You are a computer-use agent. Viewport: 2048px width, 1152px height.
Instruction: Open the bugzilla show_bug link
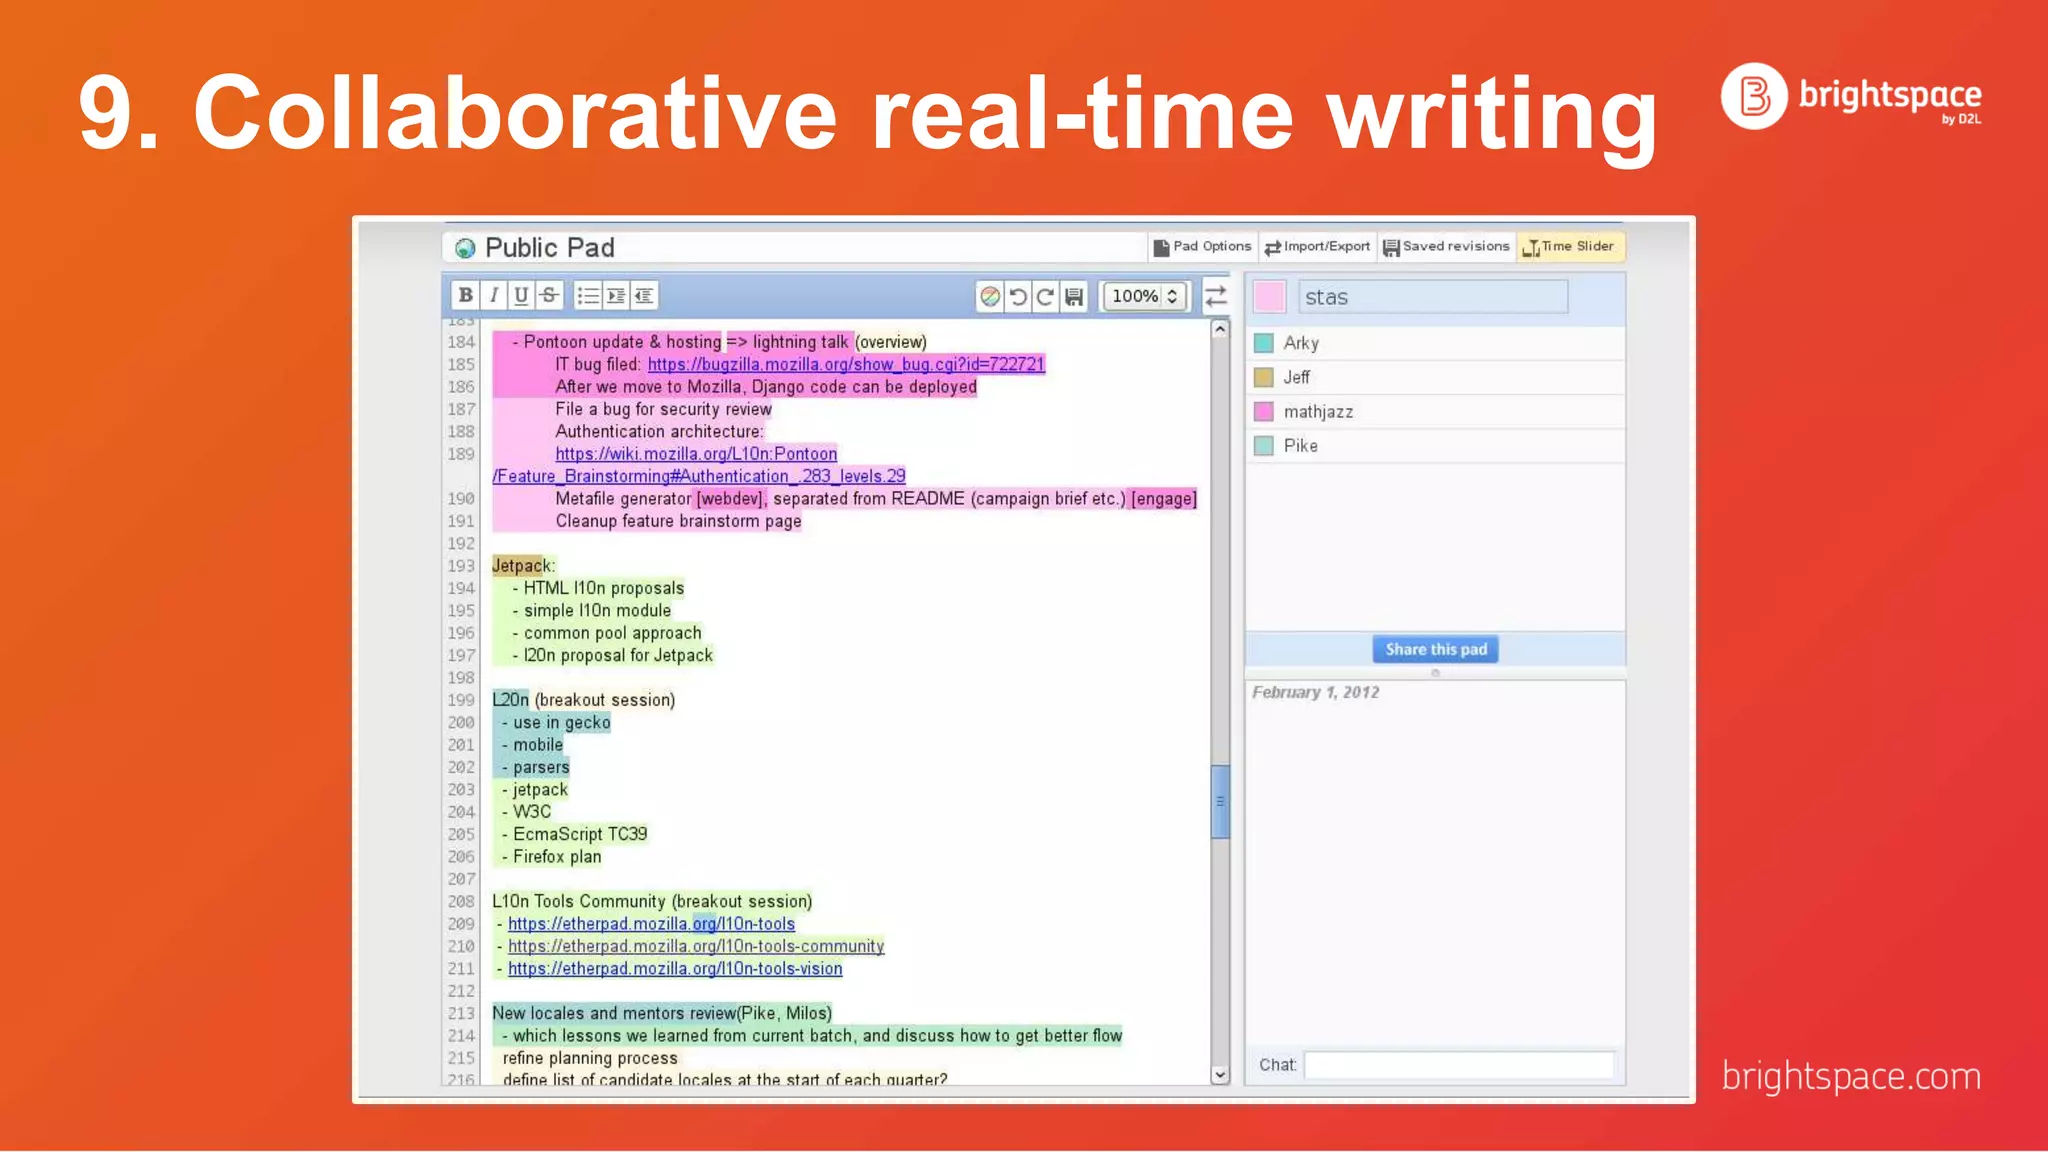846,365
